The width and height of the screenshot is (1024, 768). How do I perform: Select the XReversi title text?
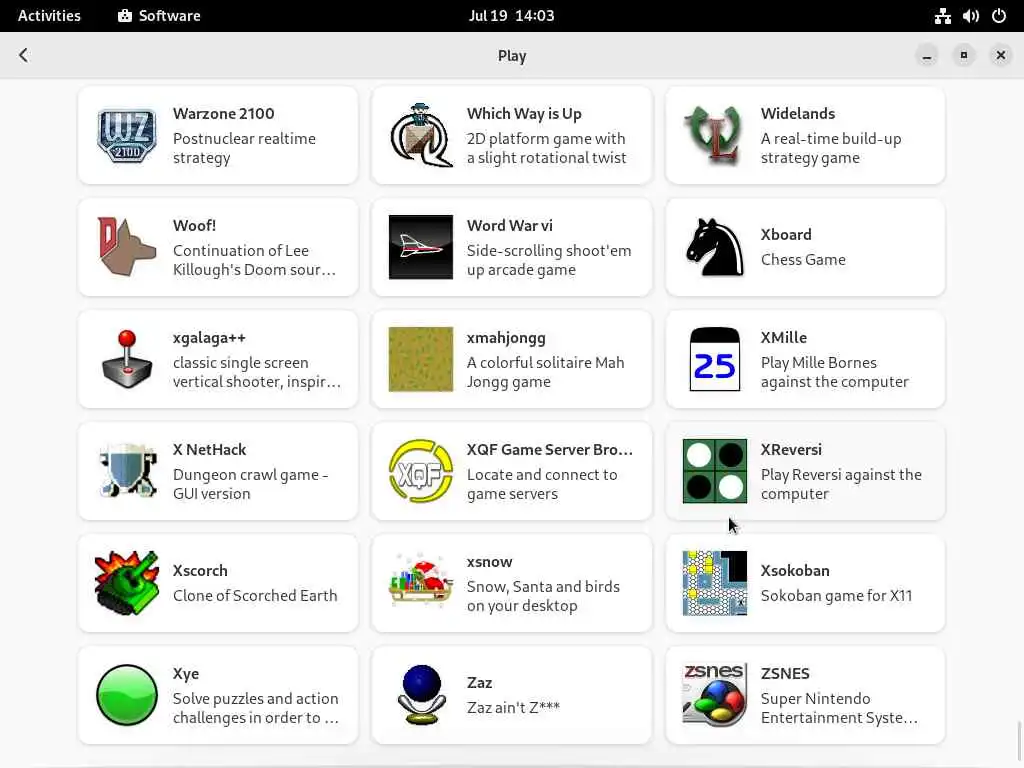(x=791, y=449)
